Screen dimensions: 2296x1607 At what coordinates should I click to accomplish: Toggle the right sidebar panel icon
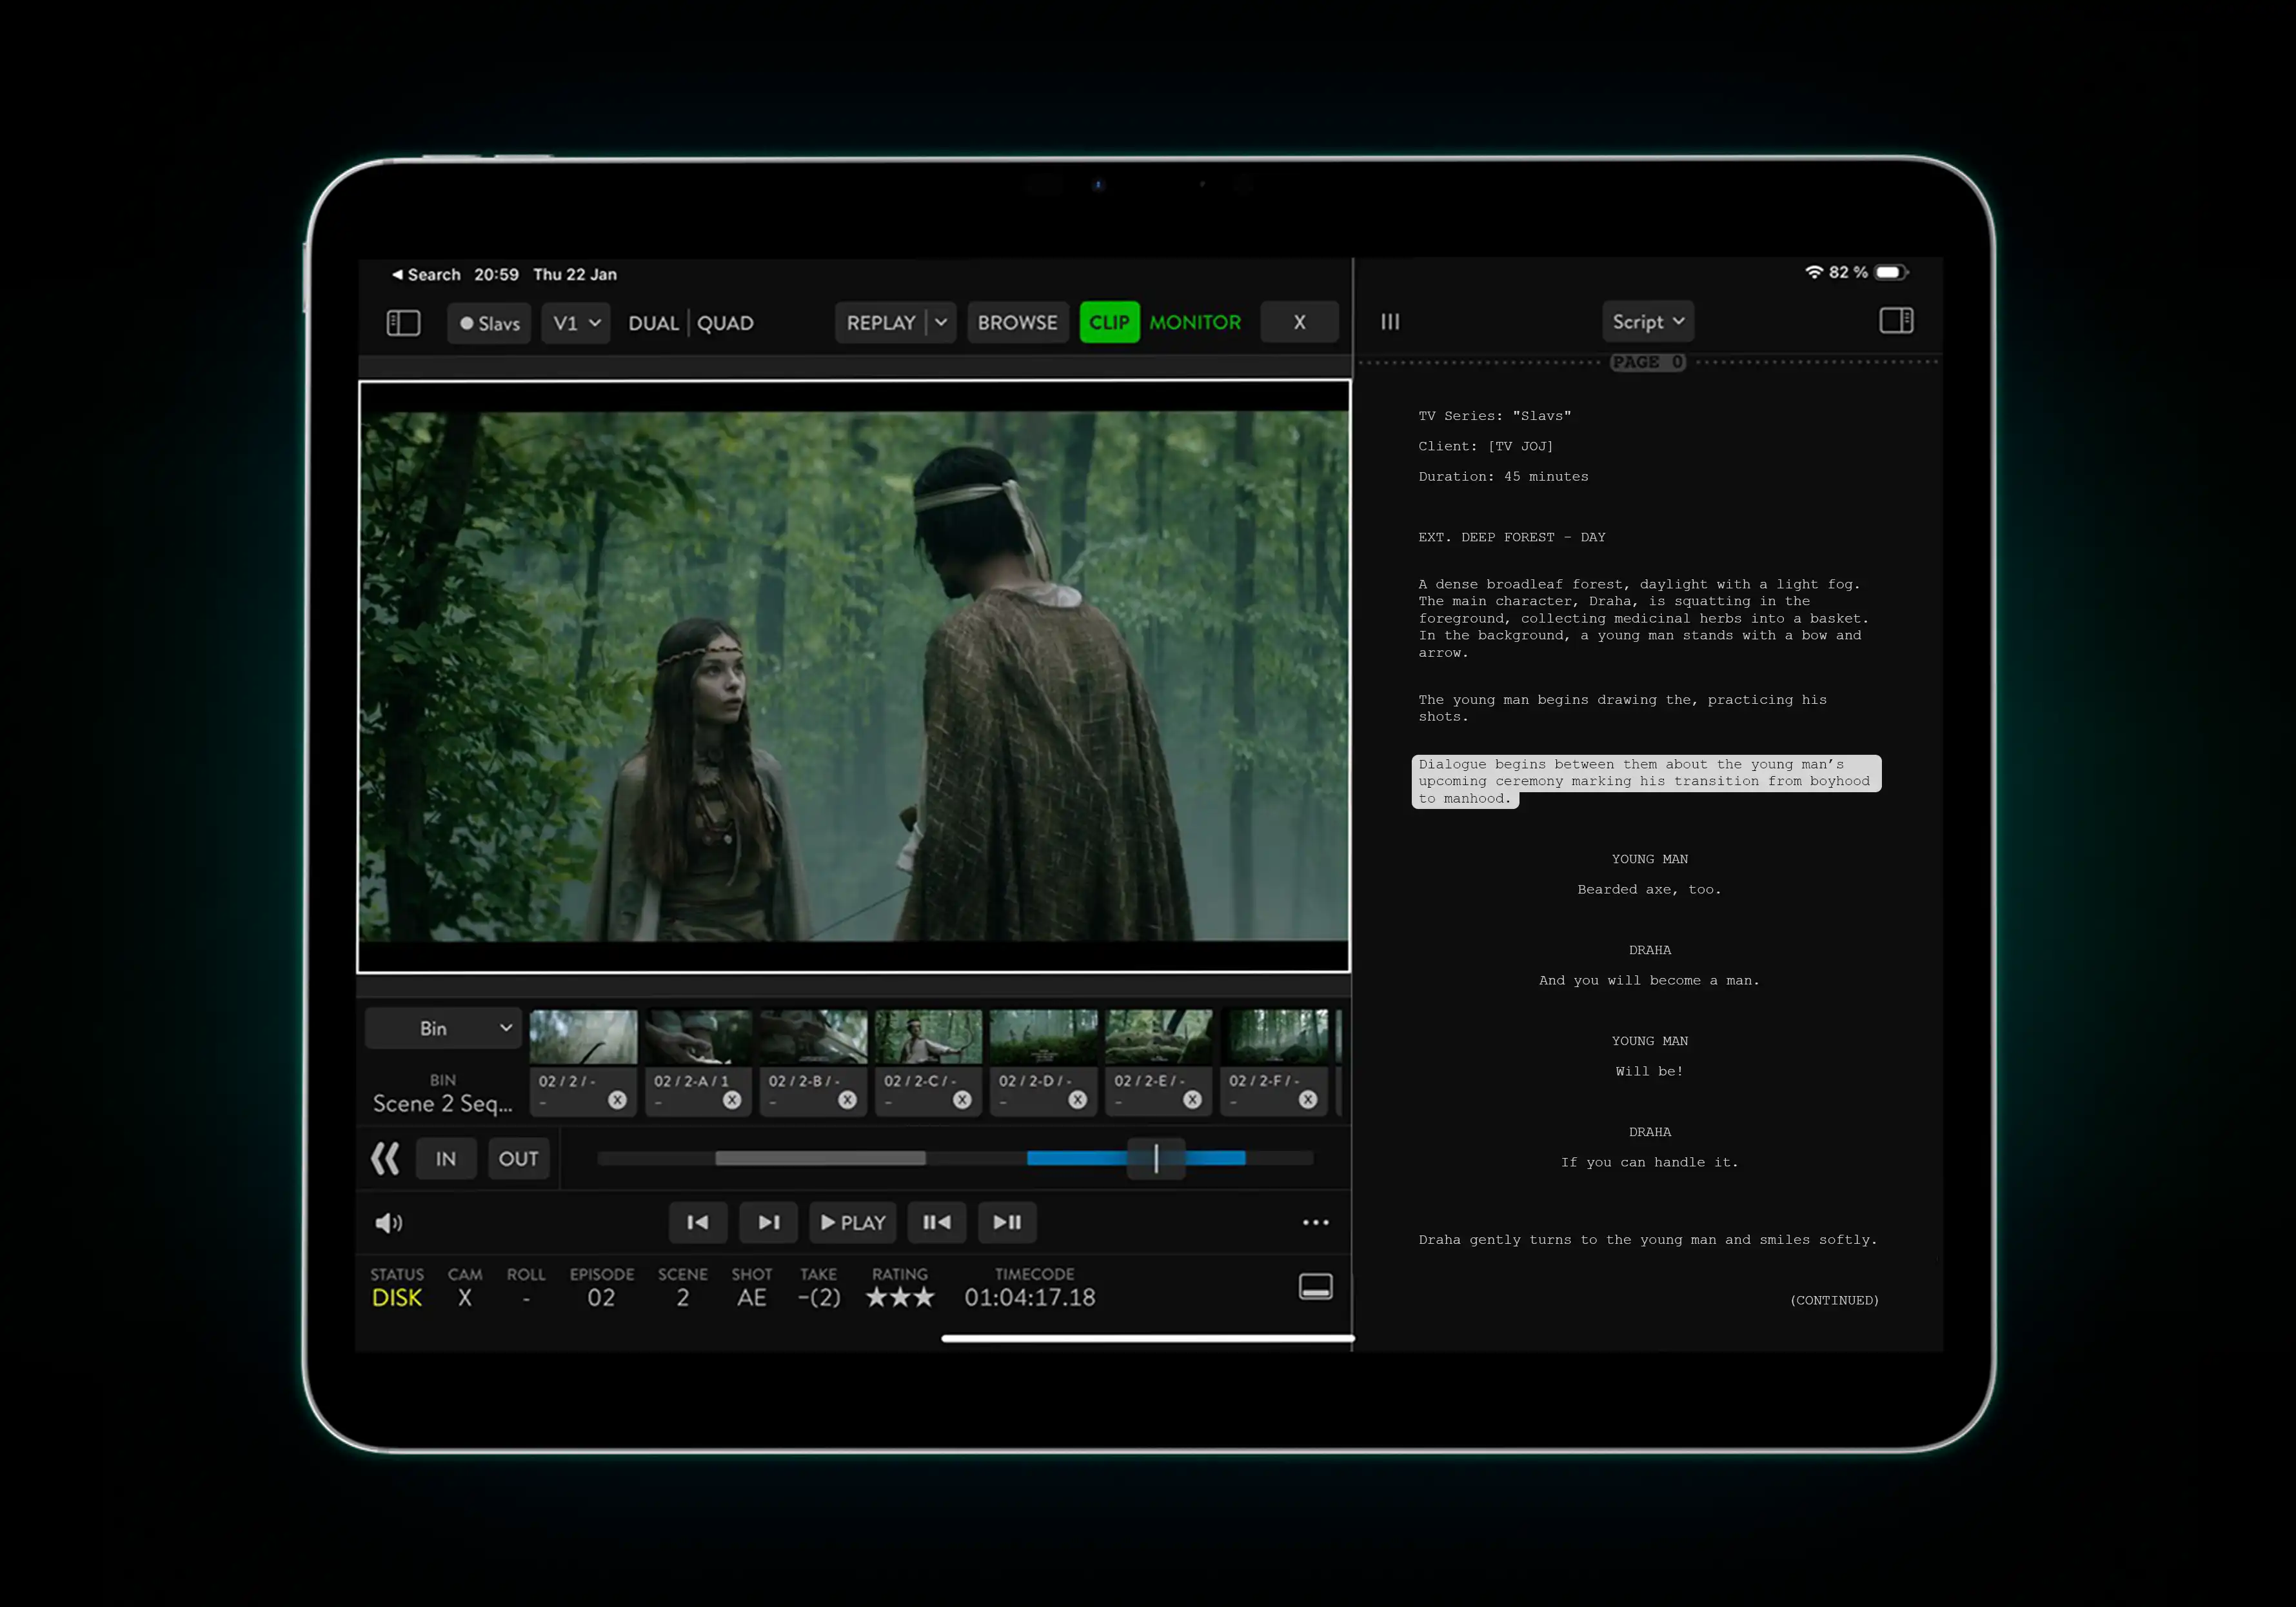[1896, 321]
